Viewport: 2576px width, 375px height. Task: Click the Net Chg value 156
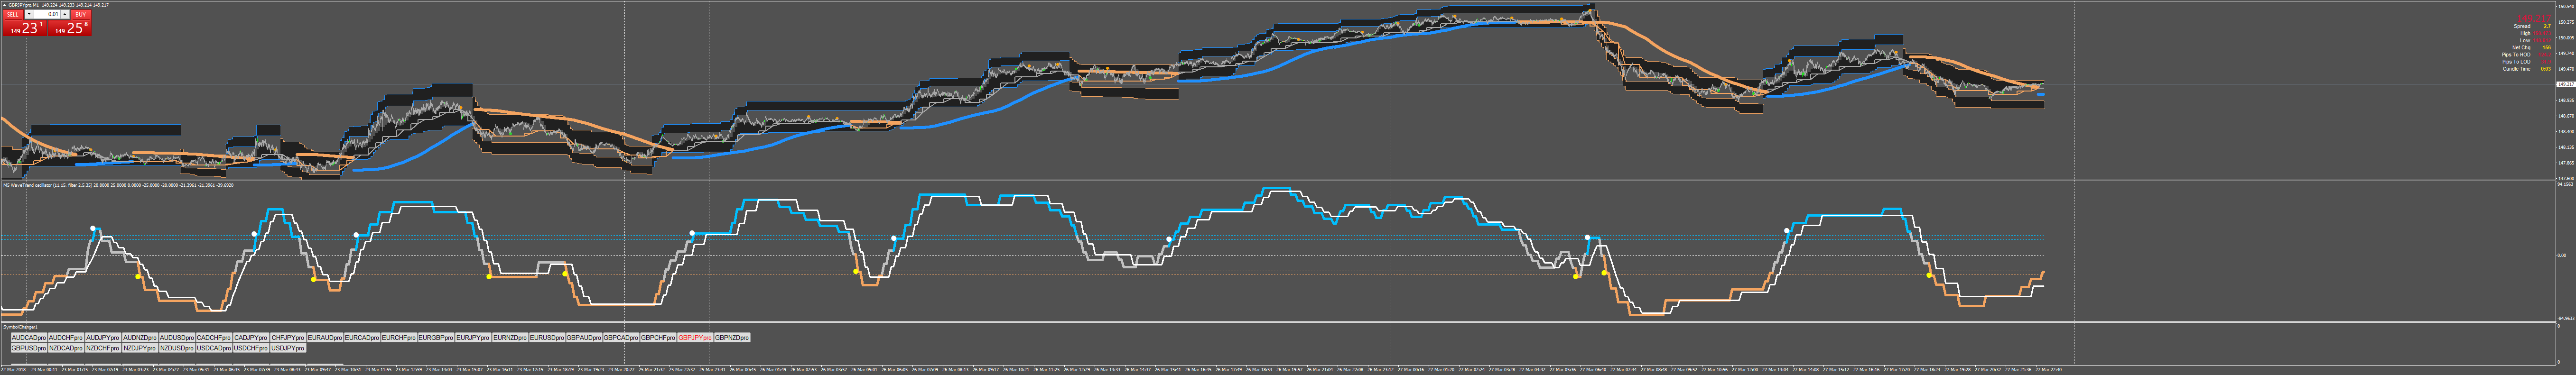pos(2547,47)
